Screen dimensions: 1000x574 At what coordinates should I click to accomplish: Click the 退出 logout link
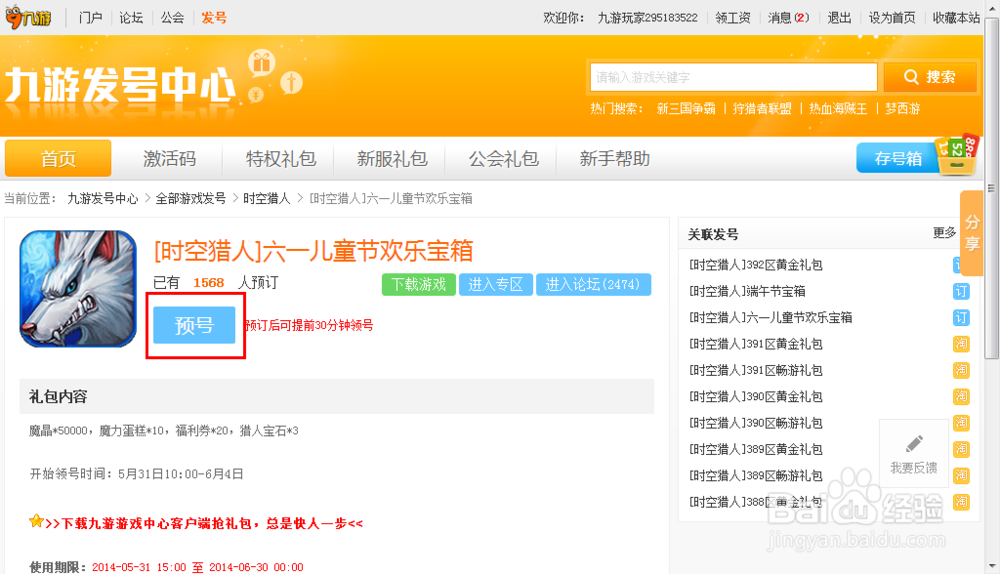click(839, 18)
